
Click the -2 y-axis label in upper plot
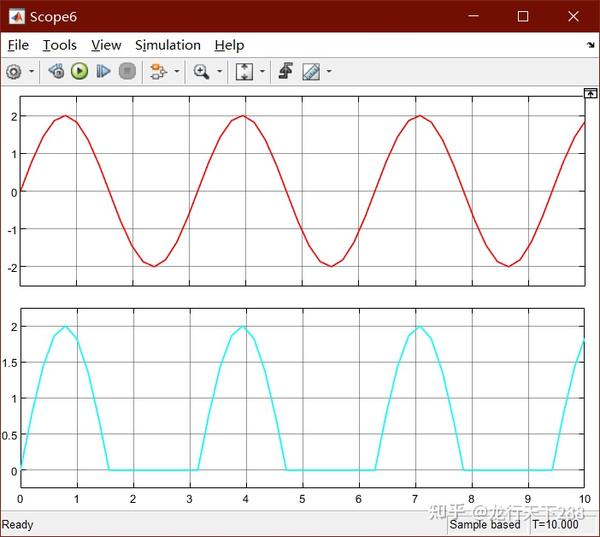(12, 268)
